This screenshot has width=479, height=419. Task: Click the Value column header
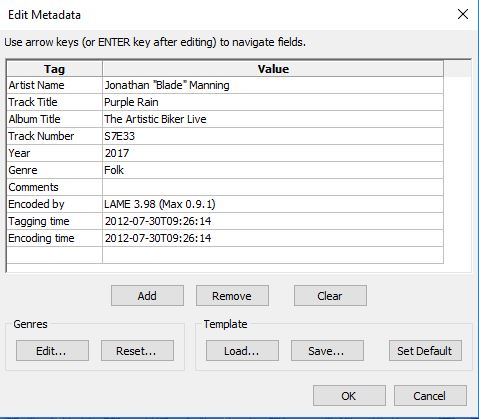tap(273, 69)
